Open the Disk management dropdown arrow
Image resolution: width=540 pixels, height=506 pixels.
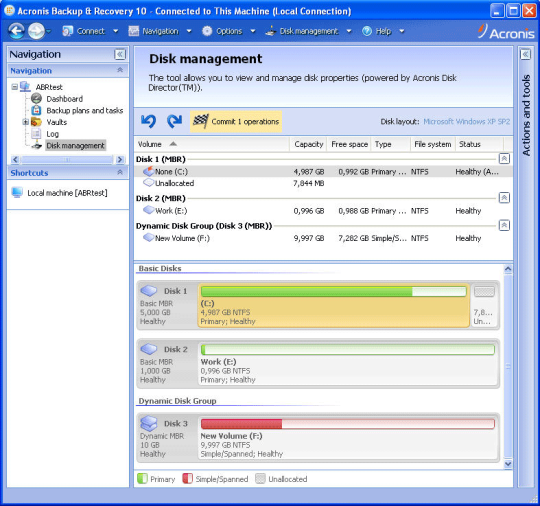(x=349, y=31)
